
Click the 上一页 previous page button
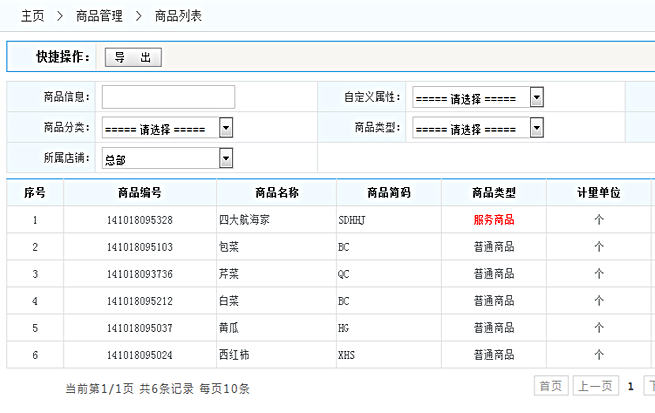[593, 386]
